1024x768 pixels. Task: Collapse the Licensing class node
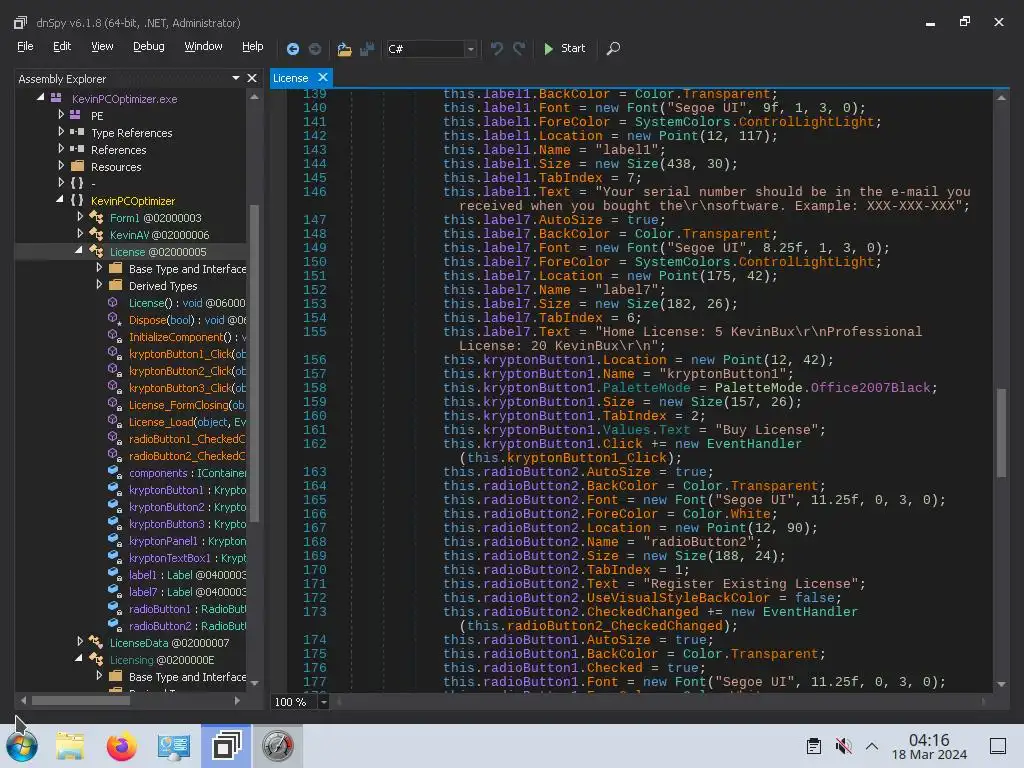point(79,658)
